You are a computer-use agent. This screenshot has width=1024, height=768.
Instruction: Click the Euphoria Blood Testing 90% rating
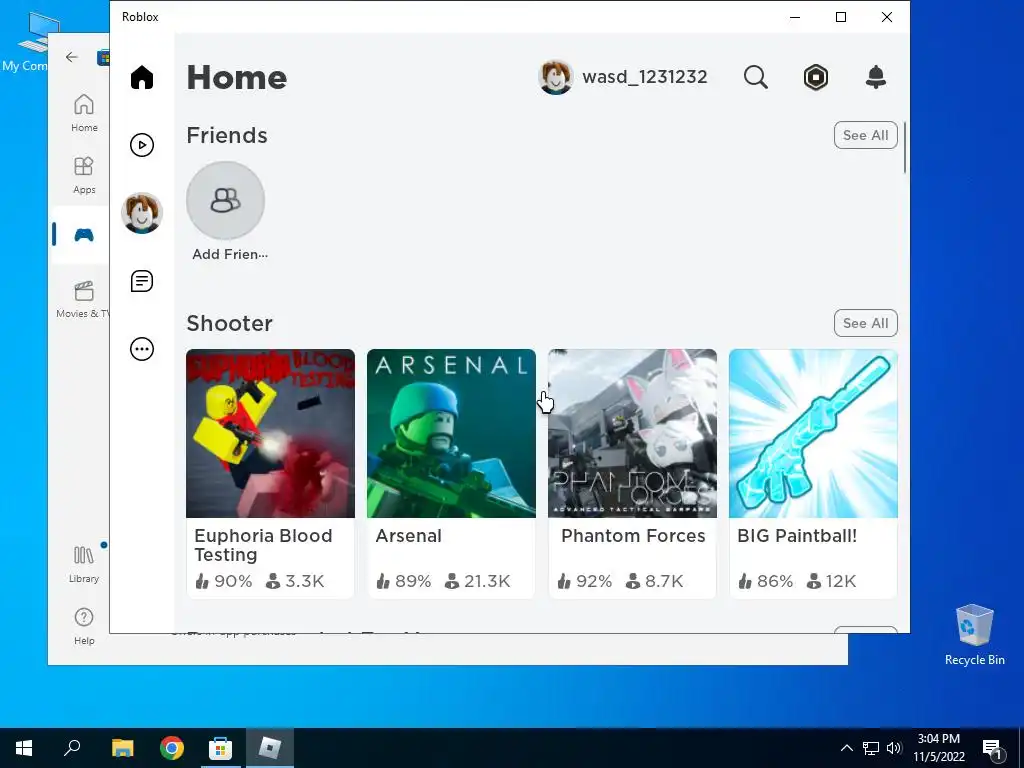point(223,581)
